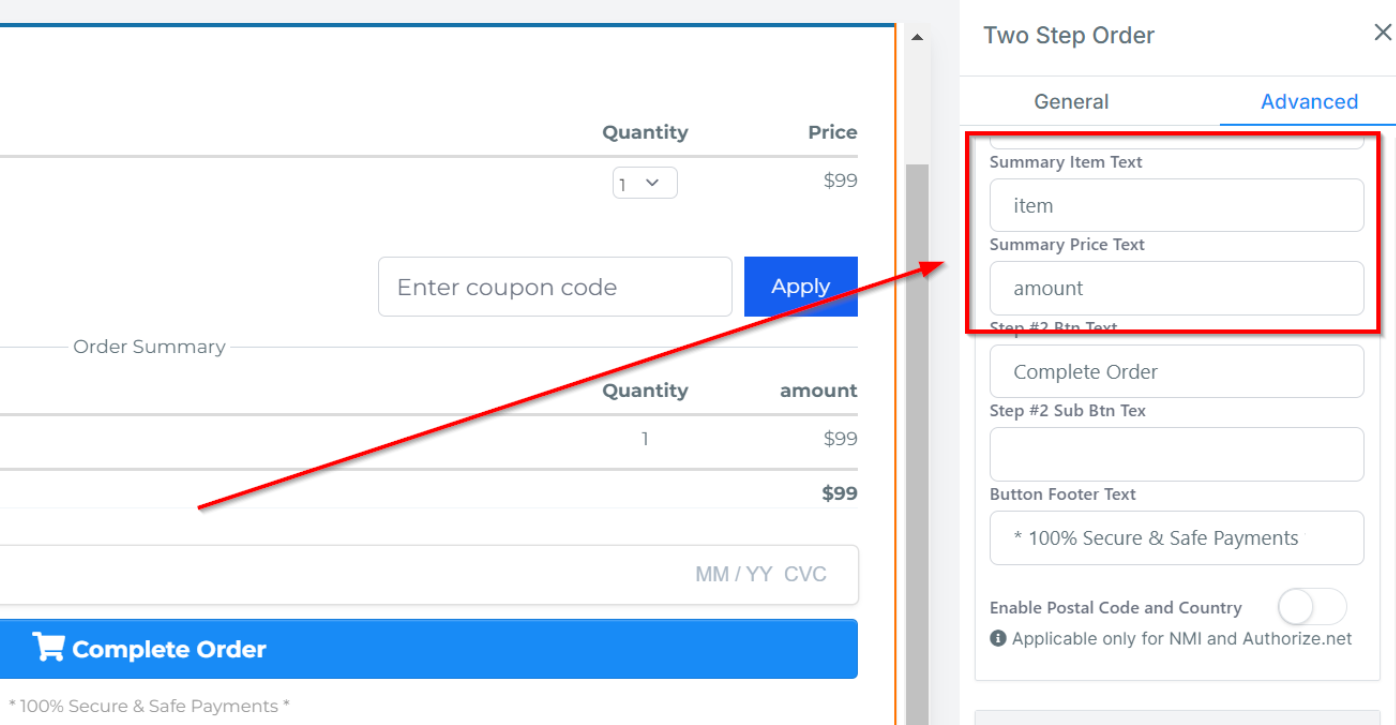This screenshot has height=725, width=1396.
Task: Focus the CVC card field
Action: point(806,574)
